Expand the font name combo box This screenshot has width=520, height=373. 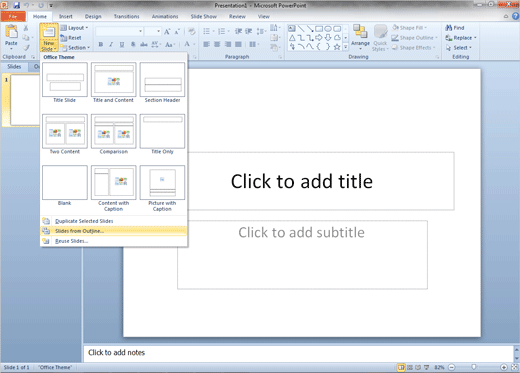point(141,31)
